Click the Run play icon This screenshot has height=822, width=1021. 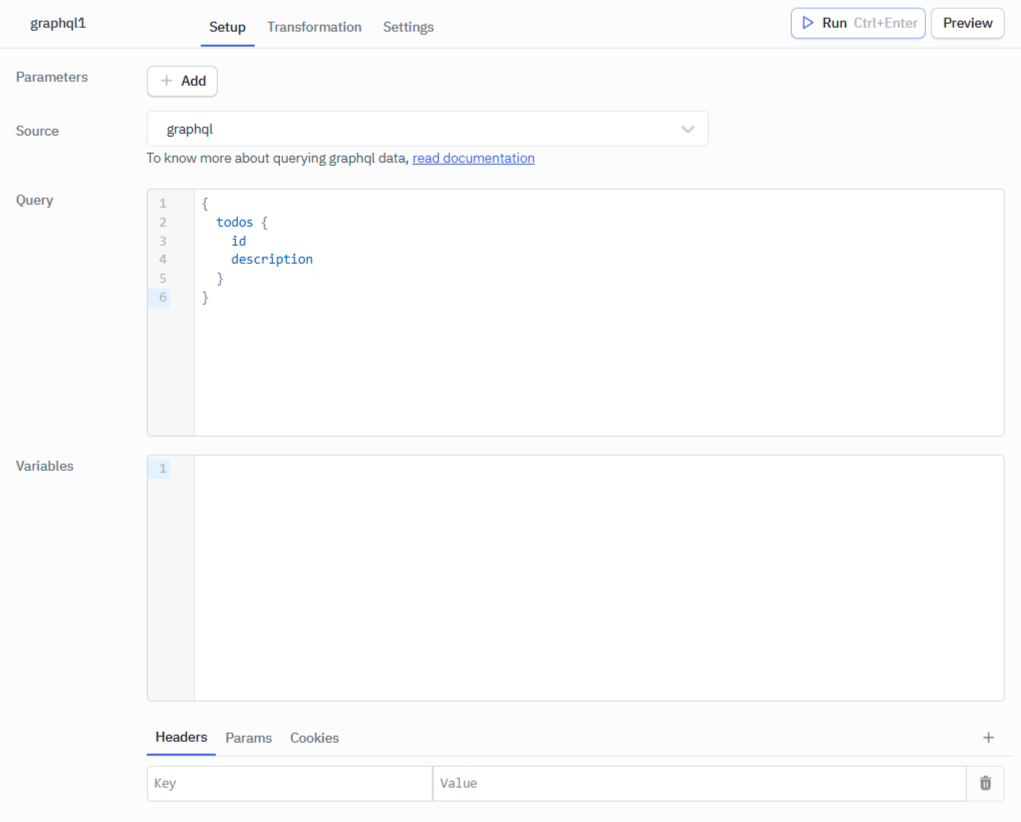click(x=810, y=23)
